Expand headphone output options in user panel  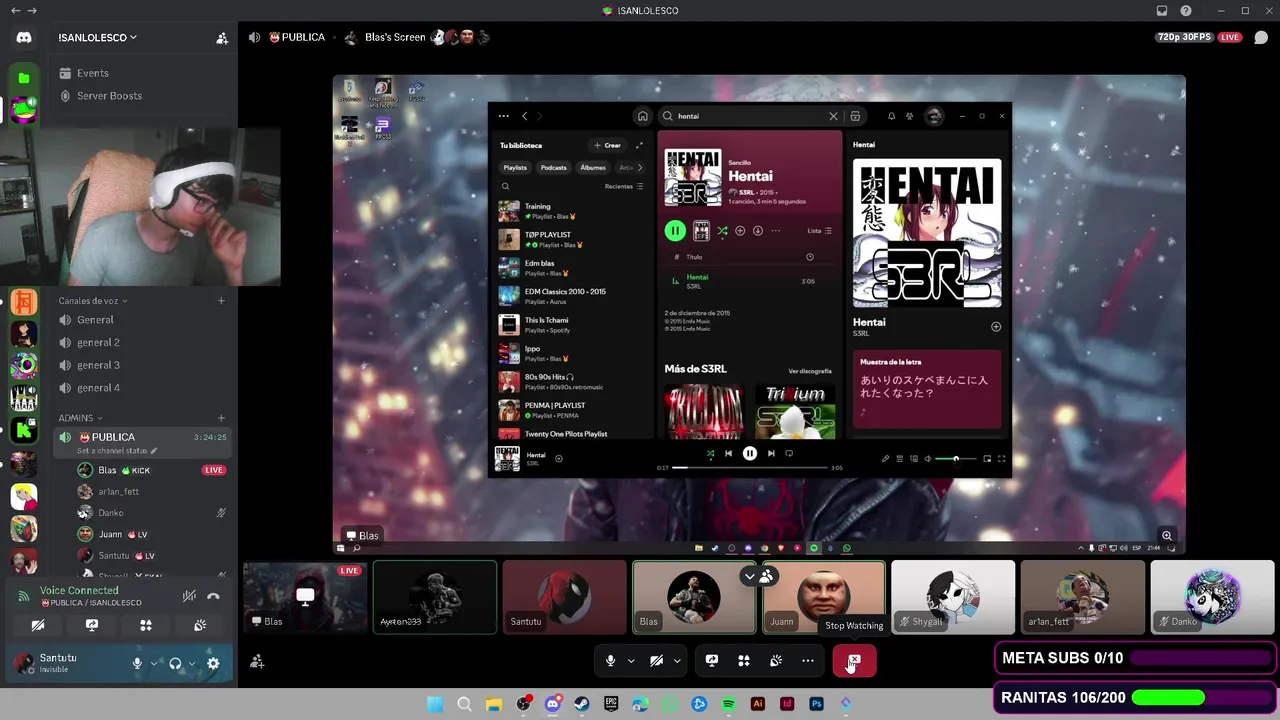[191, 663]
